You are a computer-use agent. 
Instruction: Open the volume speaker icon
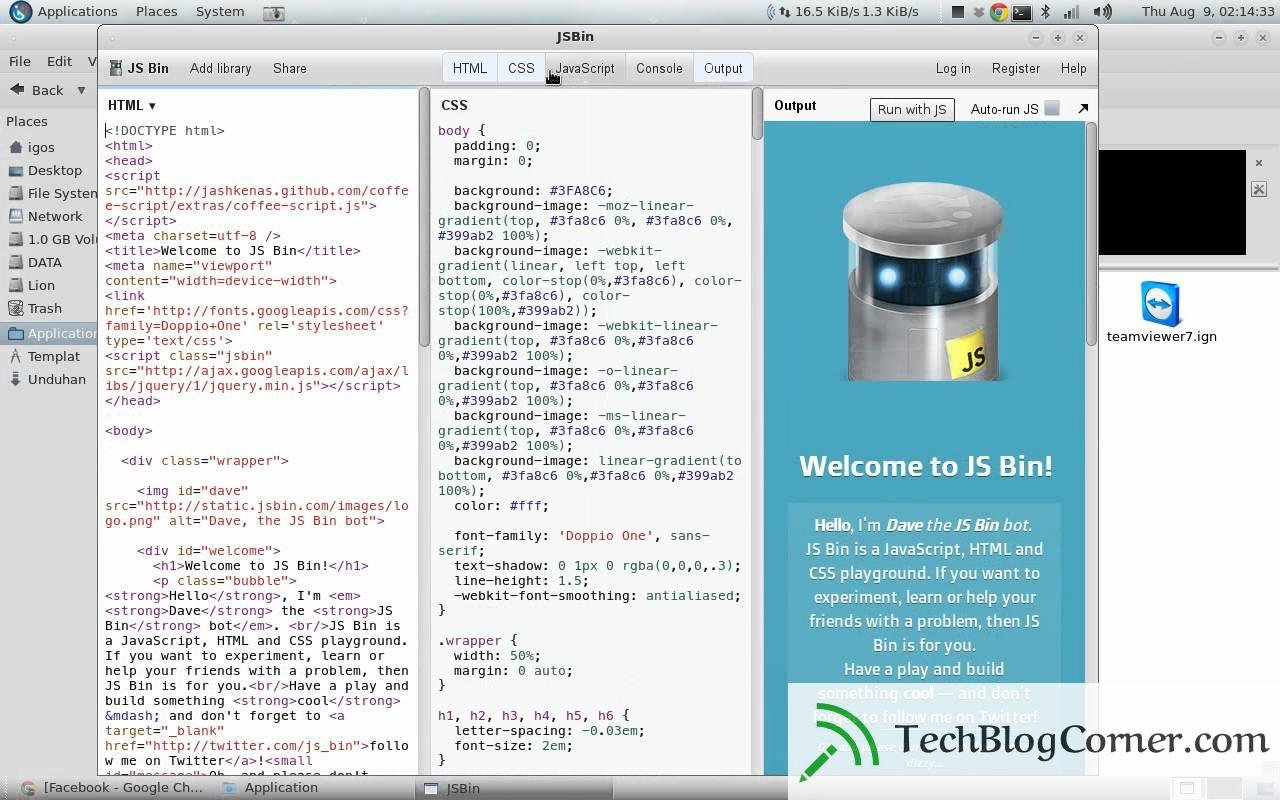(x=1102, y=12)
